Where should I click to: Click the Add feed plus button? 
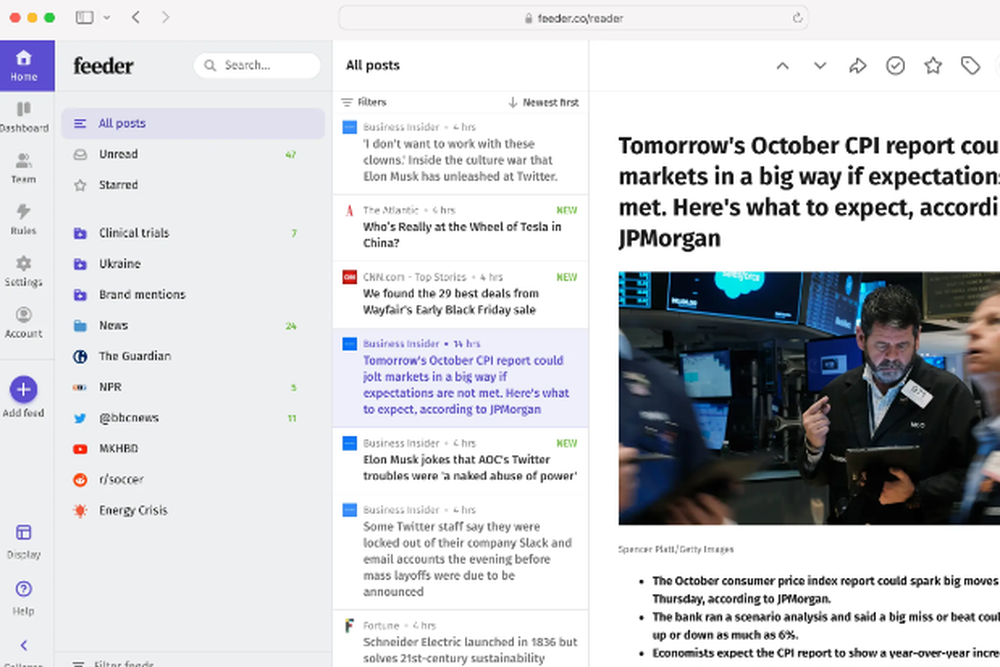tap(24, 390)
